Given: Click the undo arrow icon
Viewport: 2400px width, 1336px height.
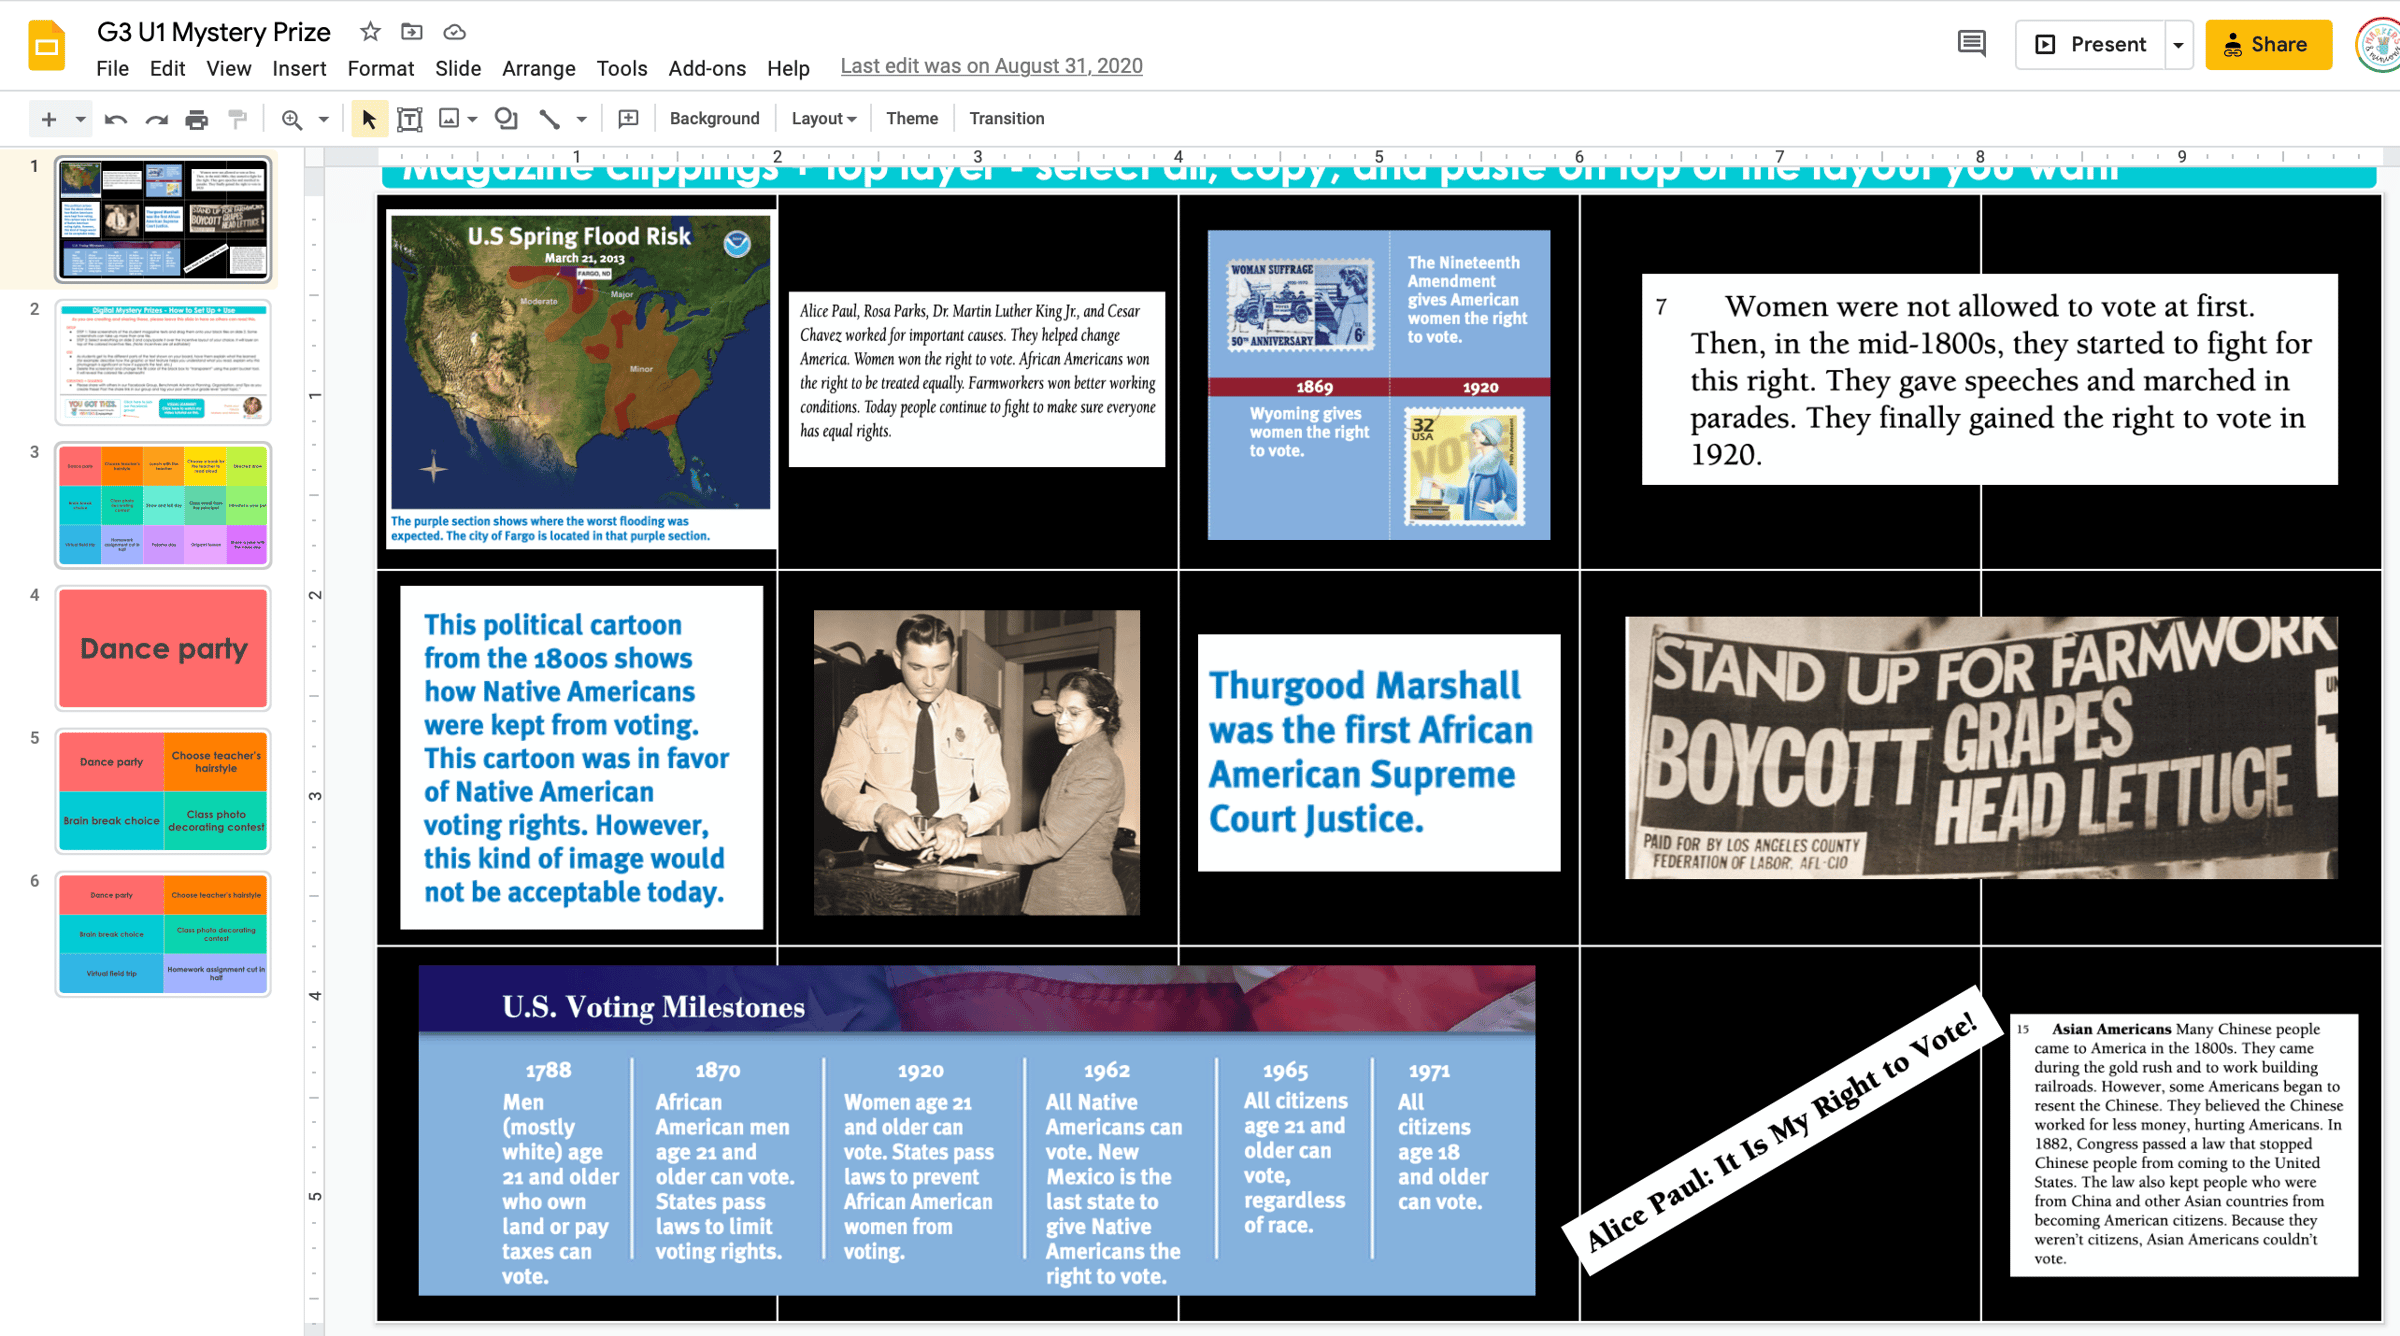Looking at the screenshot, I should coord(116,119).
